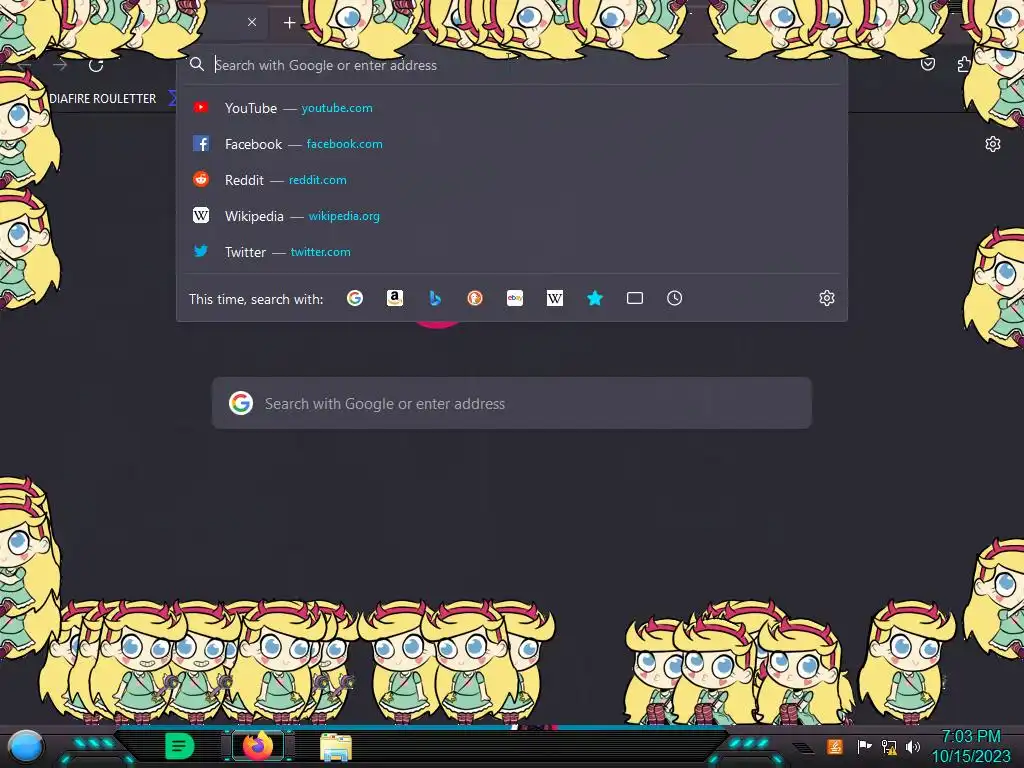
Task: Open new tab page customize gear
Action: [x=993, y=144]
